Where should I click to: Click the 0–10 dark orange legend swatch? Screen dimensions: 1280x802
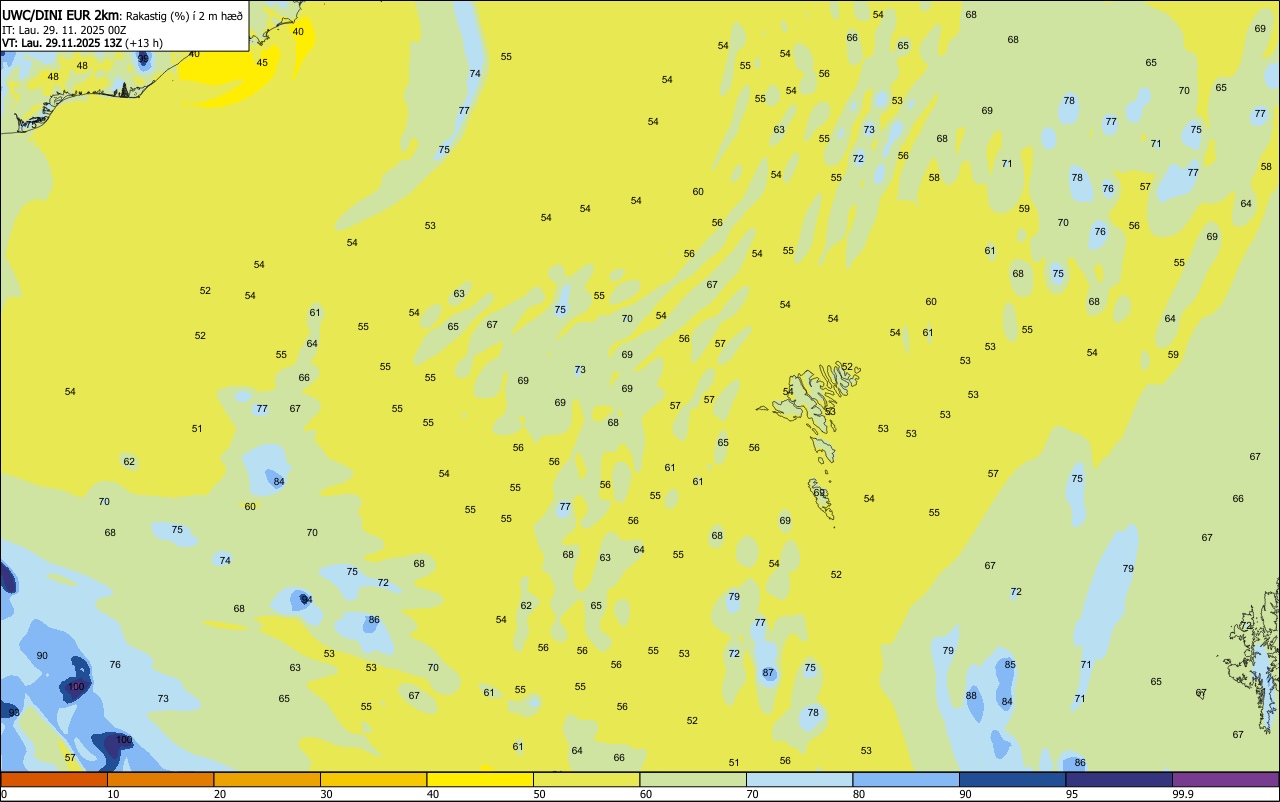54,779
